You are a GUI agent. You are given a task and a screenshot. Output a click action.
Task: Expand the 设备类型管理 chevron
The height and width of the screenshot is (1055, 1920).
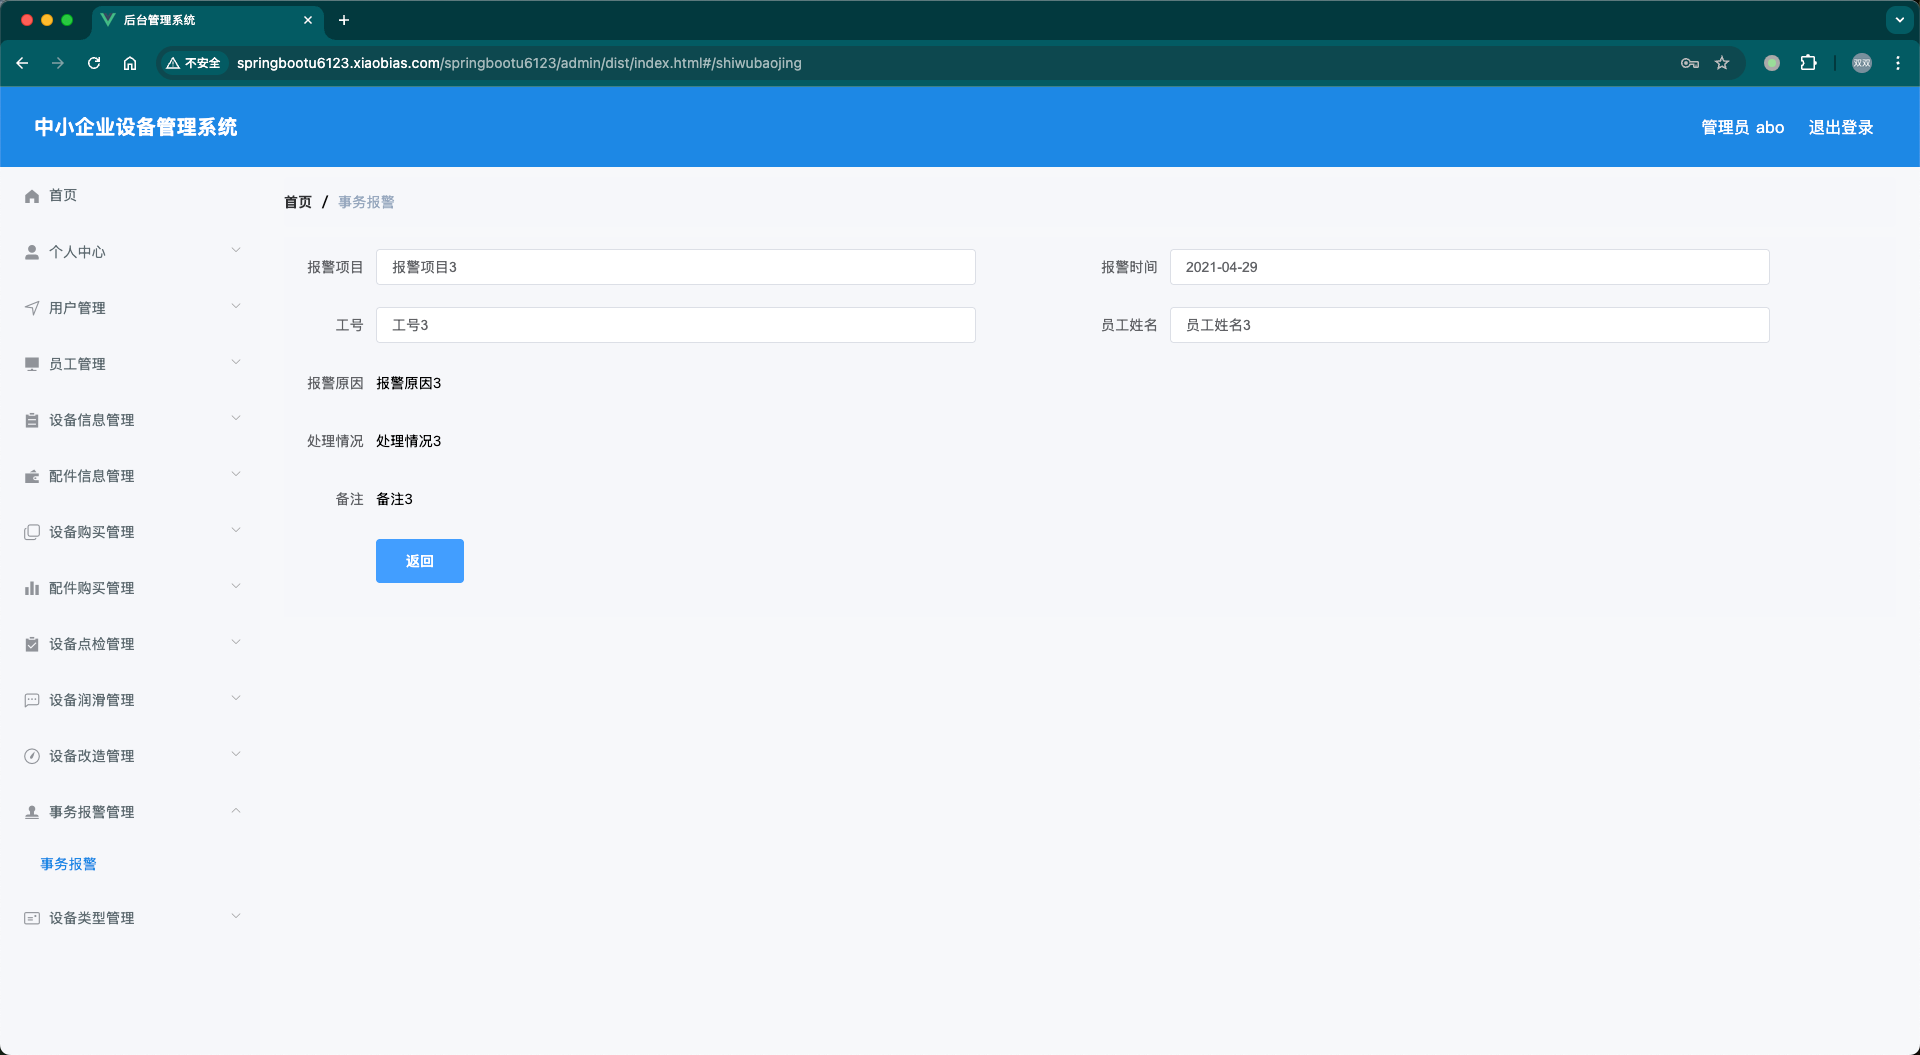(x=236, y=916)
